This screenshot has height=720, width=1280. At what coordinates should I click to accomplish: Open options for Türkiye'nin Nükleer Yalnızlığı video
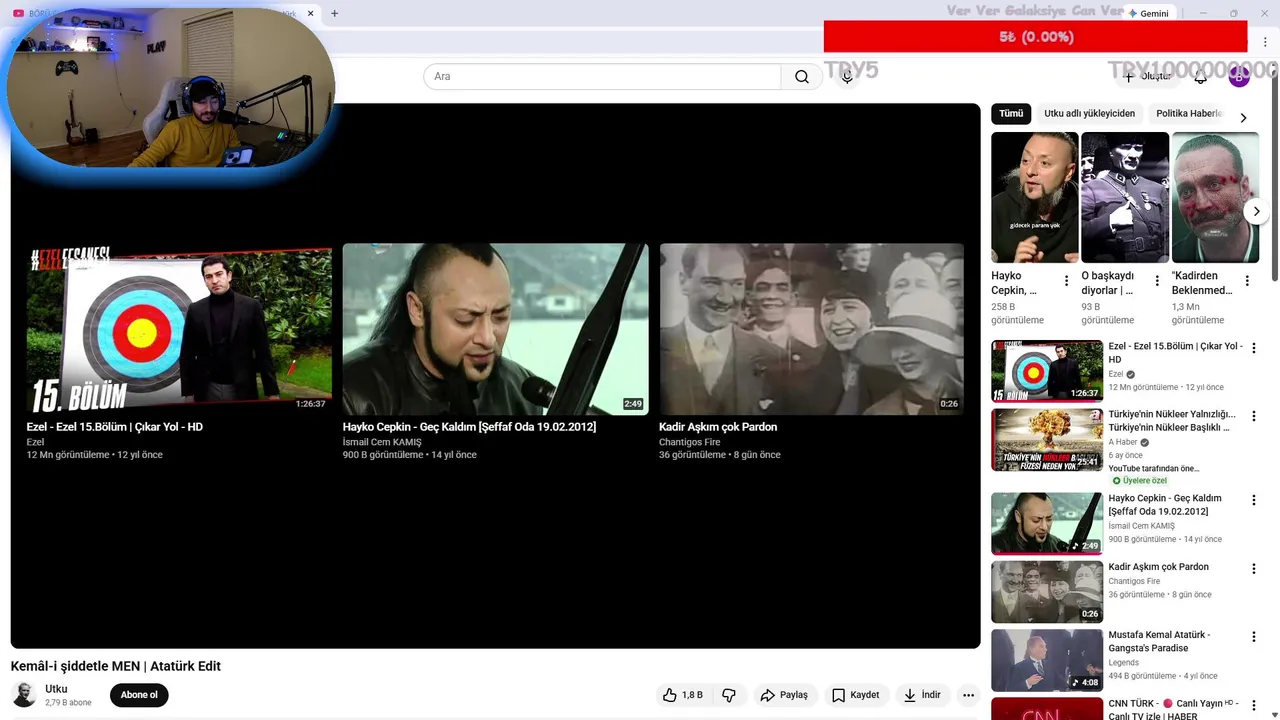pos(1254,416)
